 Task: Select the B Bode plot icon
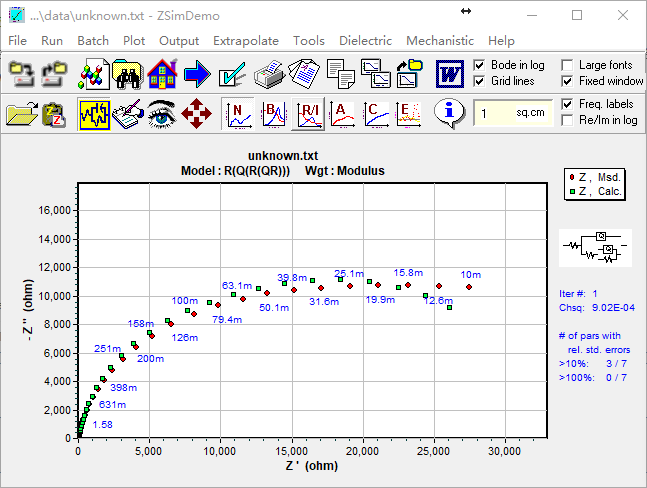(274, 114)
